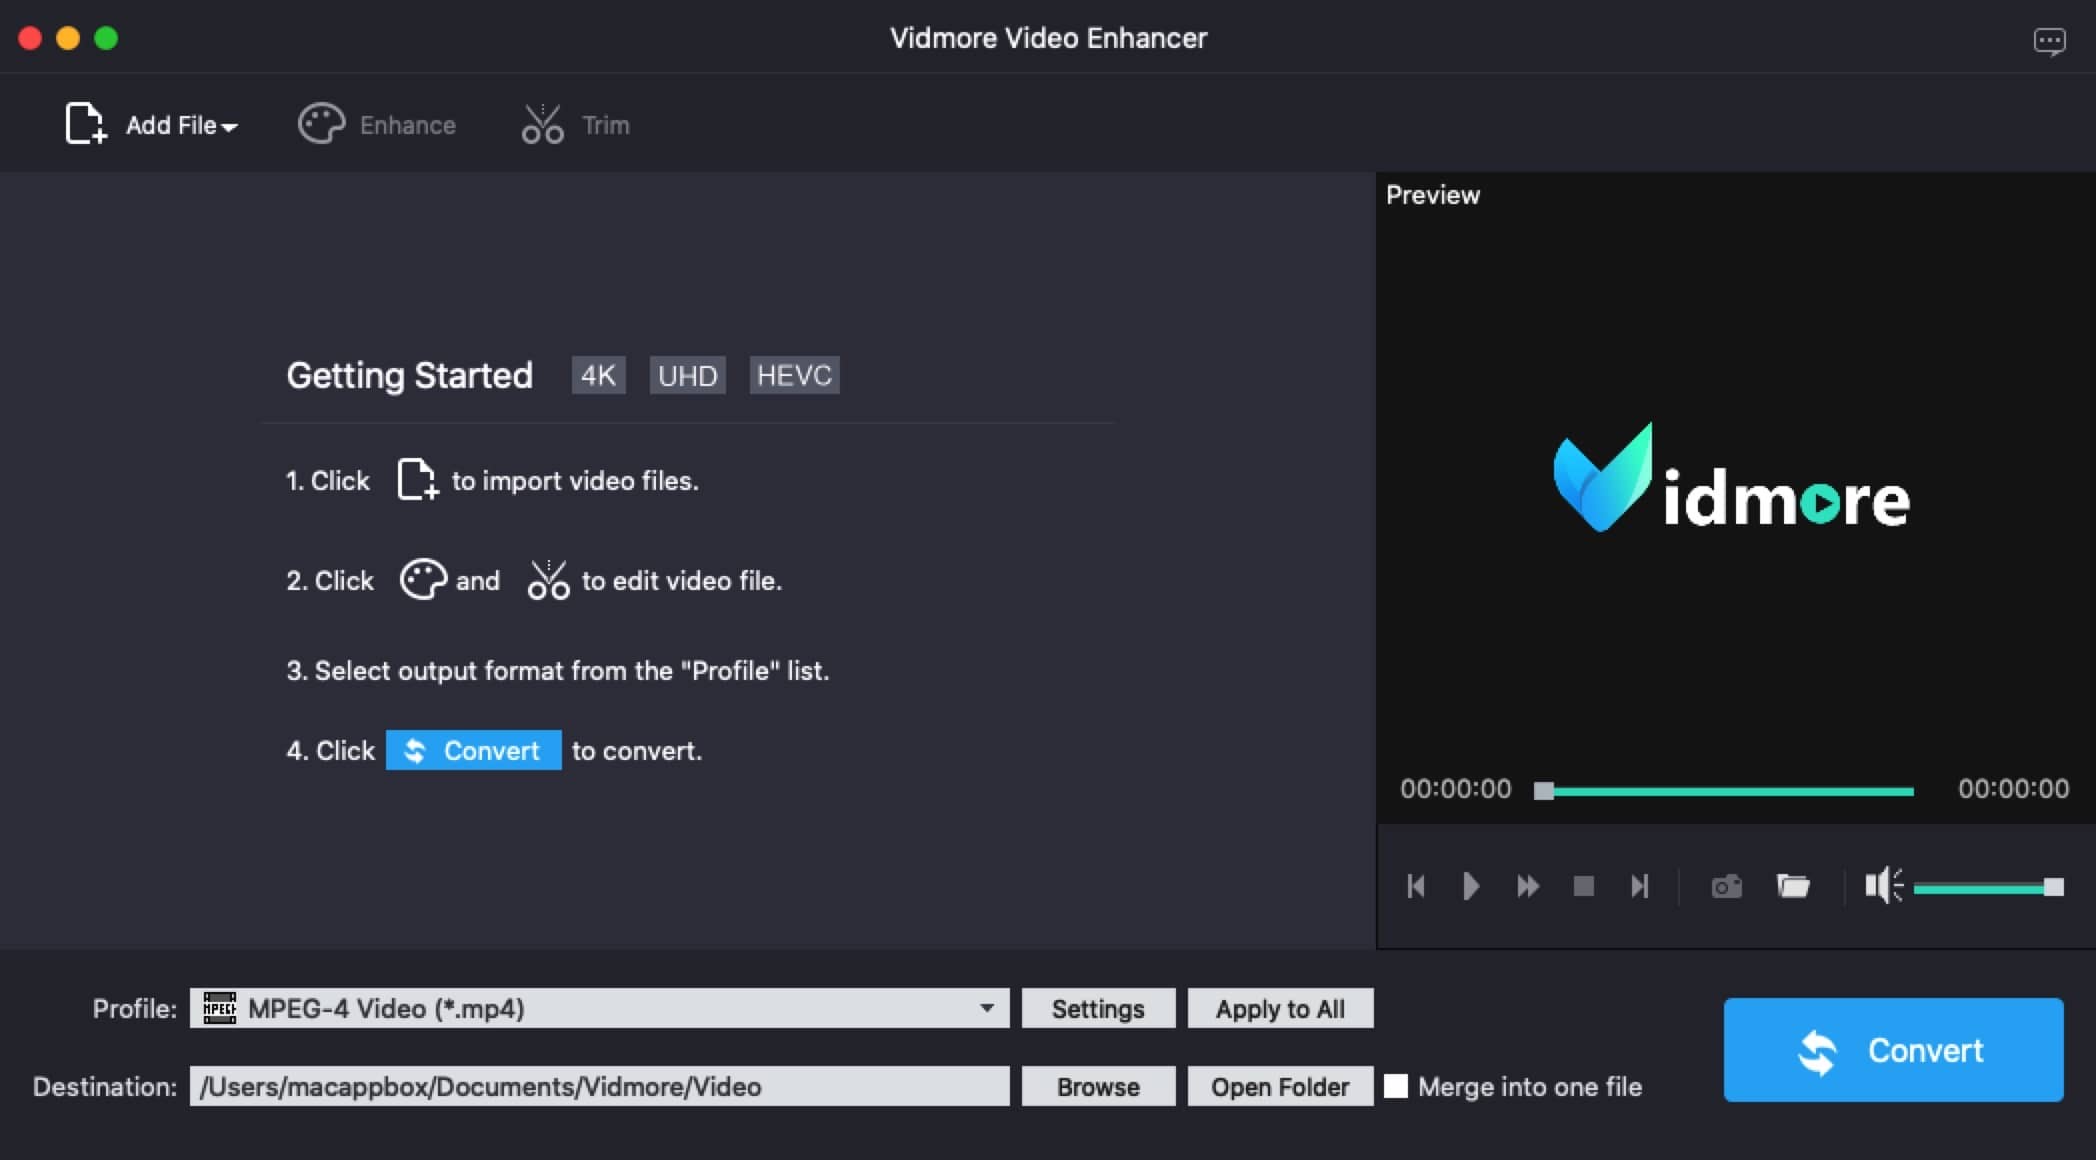Click the UHD badge

coord(687,375)
